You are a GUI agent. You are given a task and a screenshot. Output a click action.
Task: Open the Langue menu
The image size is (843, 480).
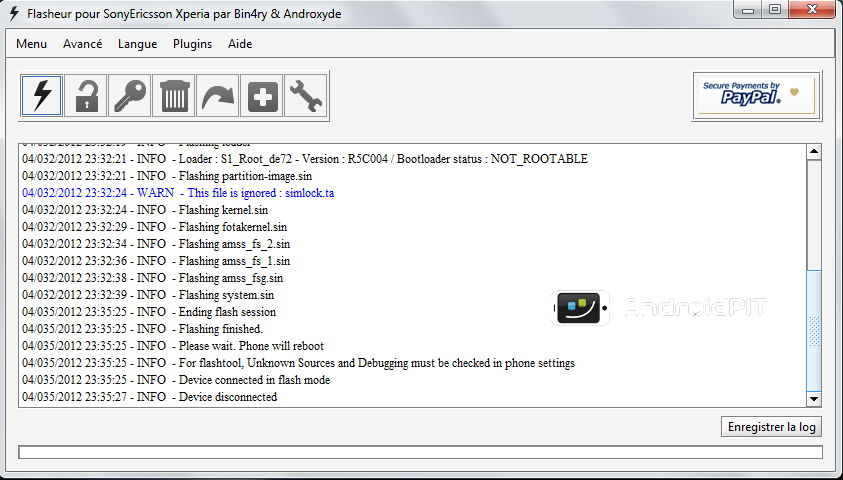[138, 44]
